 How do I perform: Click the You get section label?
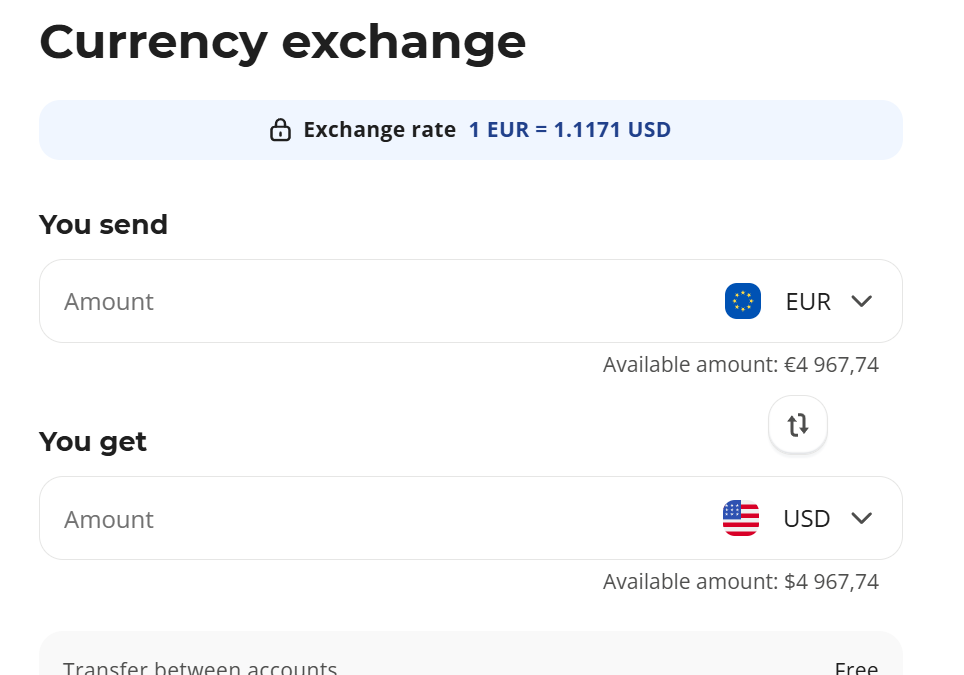coord(93,441)
